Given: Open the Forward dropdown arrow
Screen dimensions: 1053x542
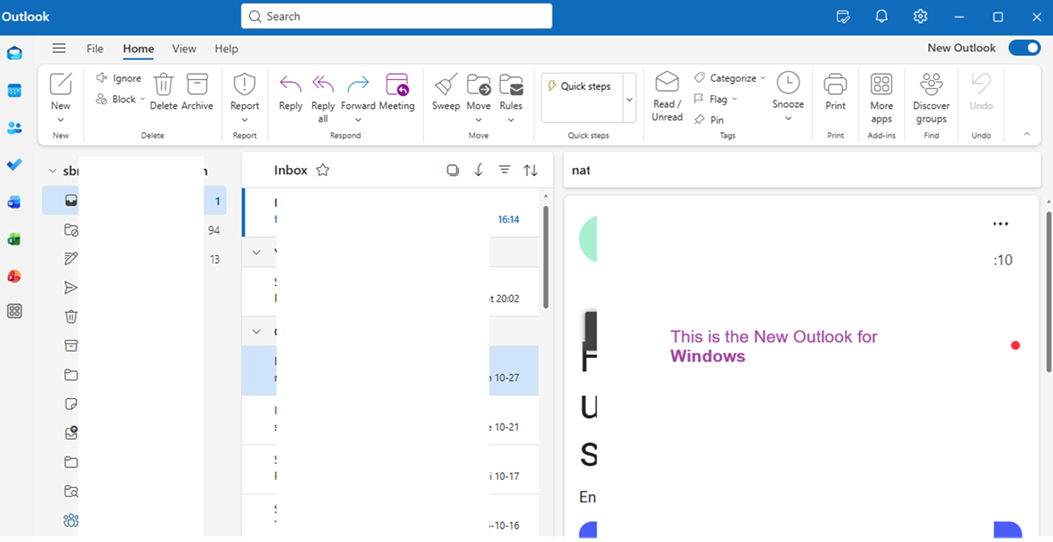Looking at the screenshot, I should [x=358, y=120].
